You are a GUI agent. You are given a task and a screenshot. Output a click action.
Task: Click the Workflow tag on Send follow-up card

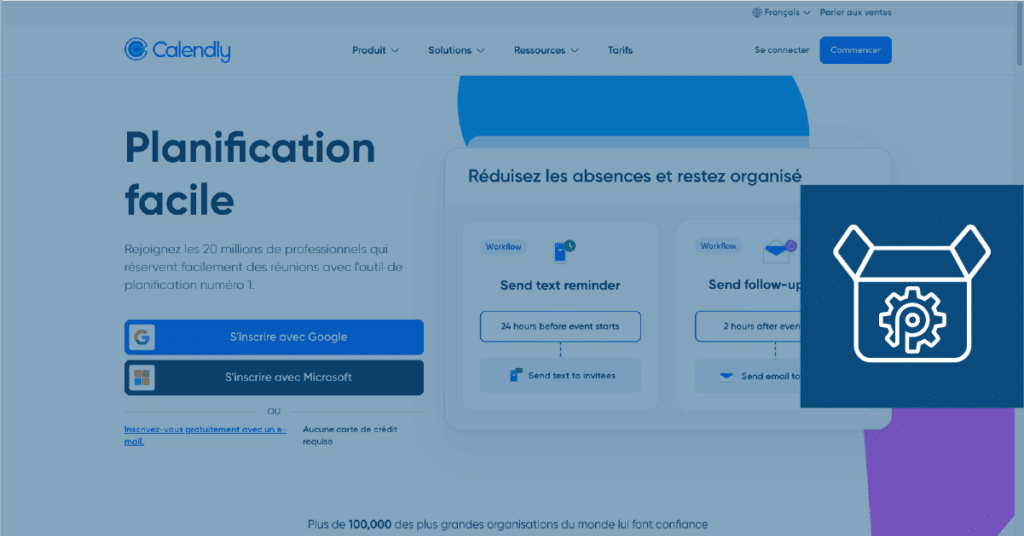click(718, 246)
